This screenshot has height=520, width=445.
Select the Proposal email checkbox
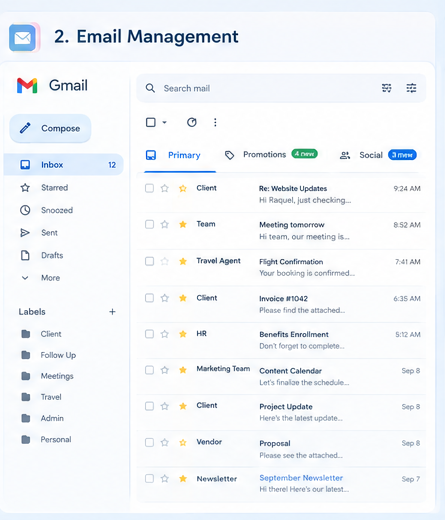149,442
